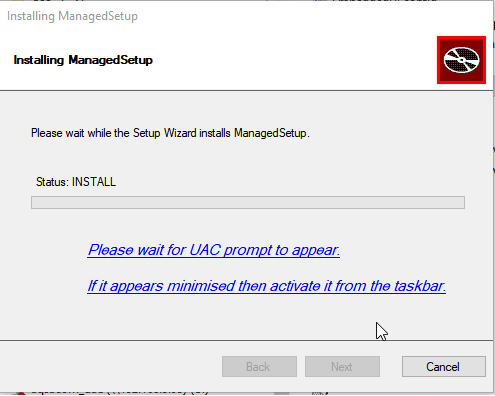Screen dimensions: 495x396
Task: Click the bold 'Installing ManagedSetup' heading
Action: (83, 60)
